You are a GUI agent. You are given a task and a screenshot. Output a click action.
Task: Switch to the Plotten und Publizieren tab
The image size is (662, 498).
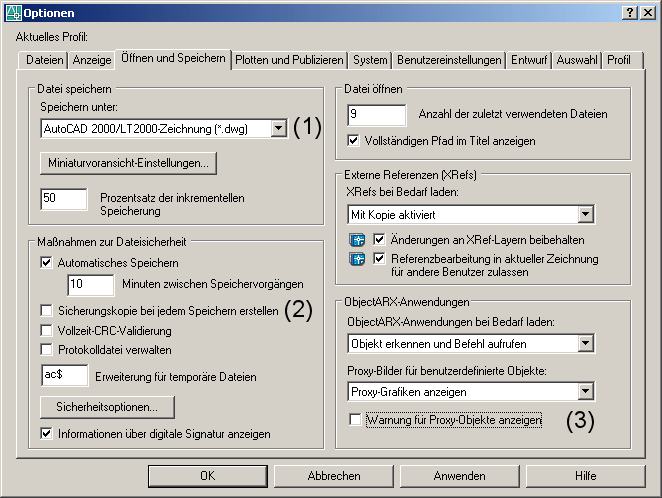(289, 60)
